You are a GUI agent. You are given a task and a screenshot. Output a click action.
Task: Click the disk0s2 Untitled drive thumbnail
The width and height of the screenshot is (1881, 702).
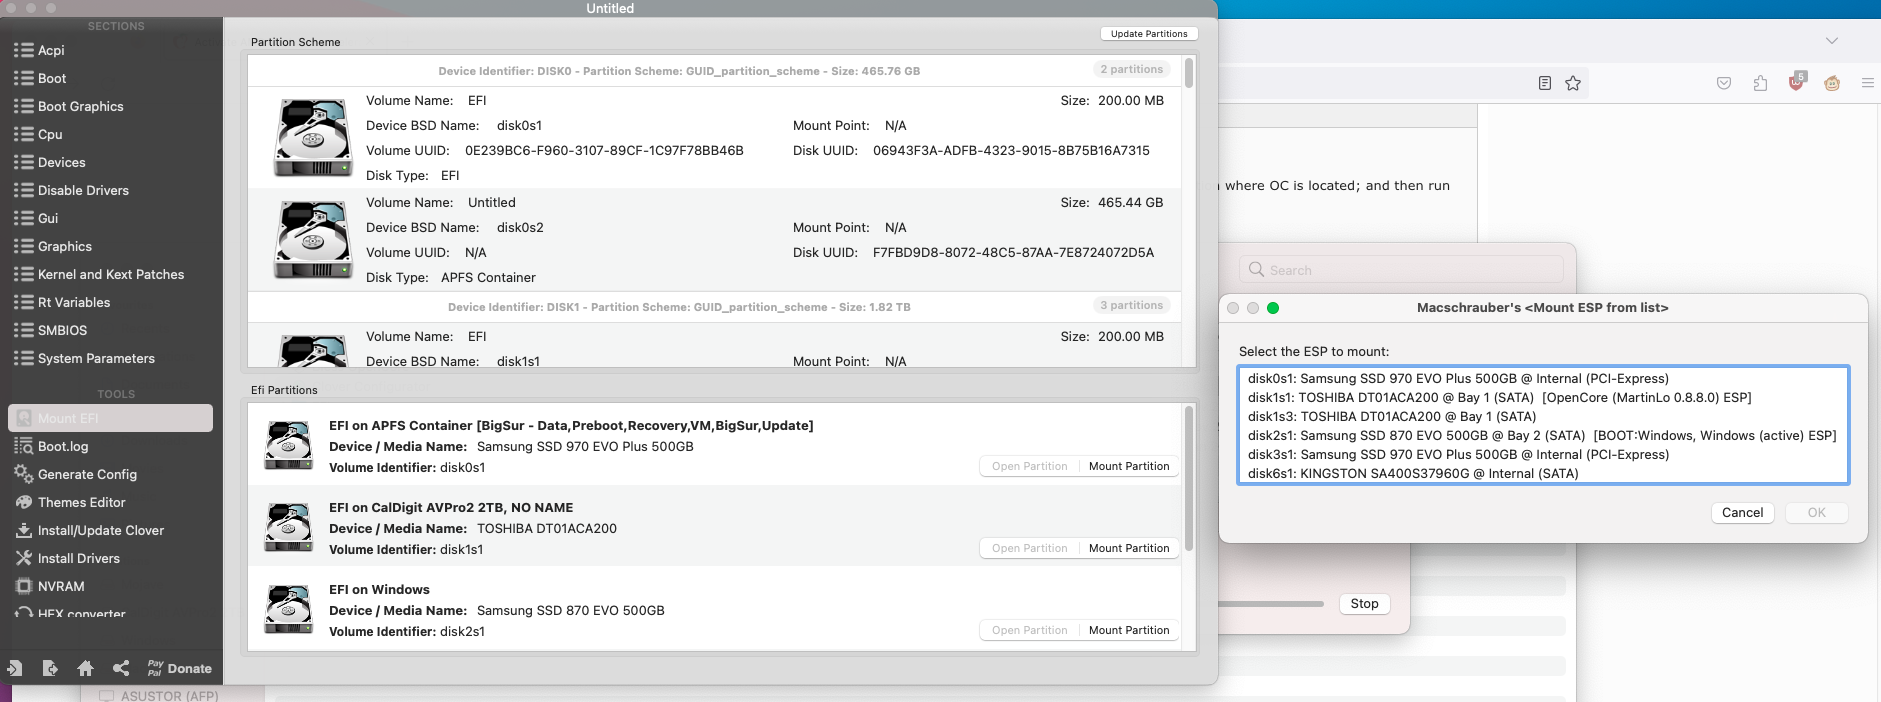coord(314,240)
